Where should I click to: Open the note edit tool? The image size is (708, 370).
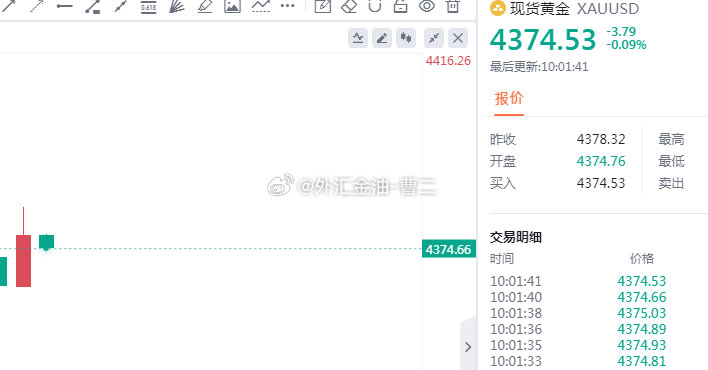(x=322, y=6)
